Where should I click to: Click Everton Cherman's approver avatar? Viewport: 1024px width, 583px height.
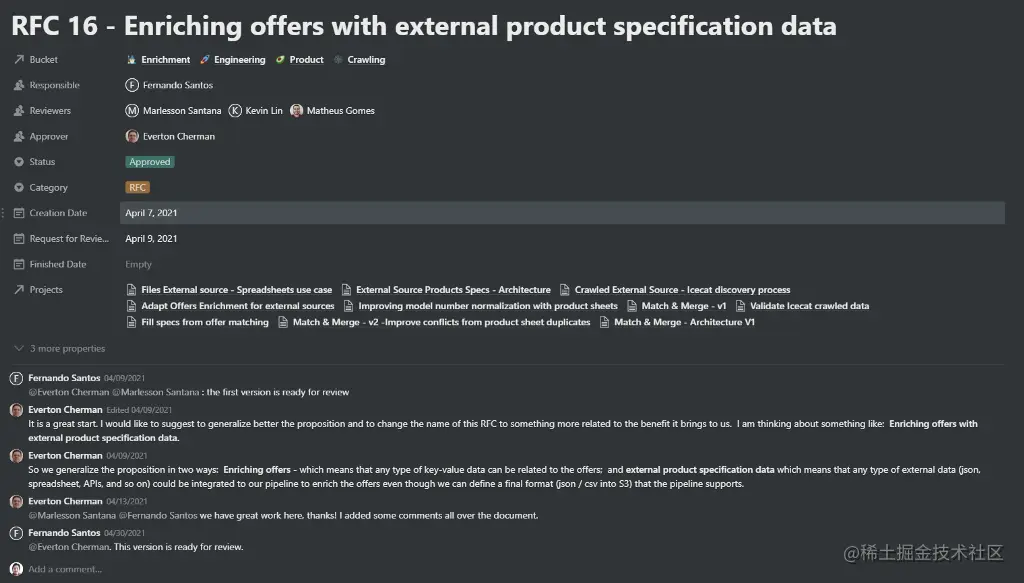[132, 136]
